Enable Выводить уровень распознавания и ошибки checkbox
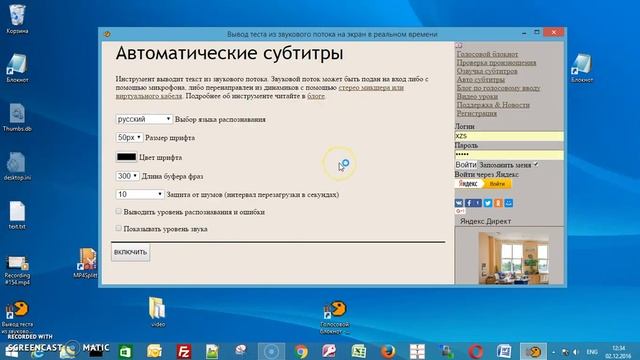This screenshot has width=640, height=360. click(118, 211)
